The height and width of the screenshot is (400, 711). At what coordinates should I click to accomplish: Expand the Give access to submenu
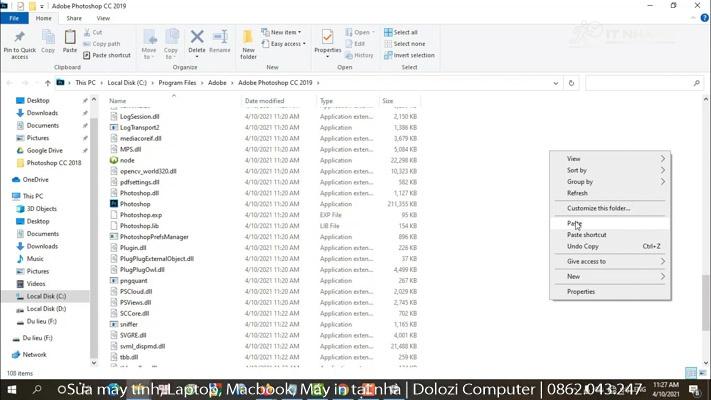pyautogui.click(x=614, y=261)
